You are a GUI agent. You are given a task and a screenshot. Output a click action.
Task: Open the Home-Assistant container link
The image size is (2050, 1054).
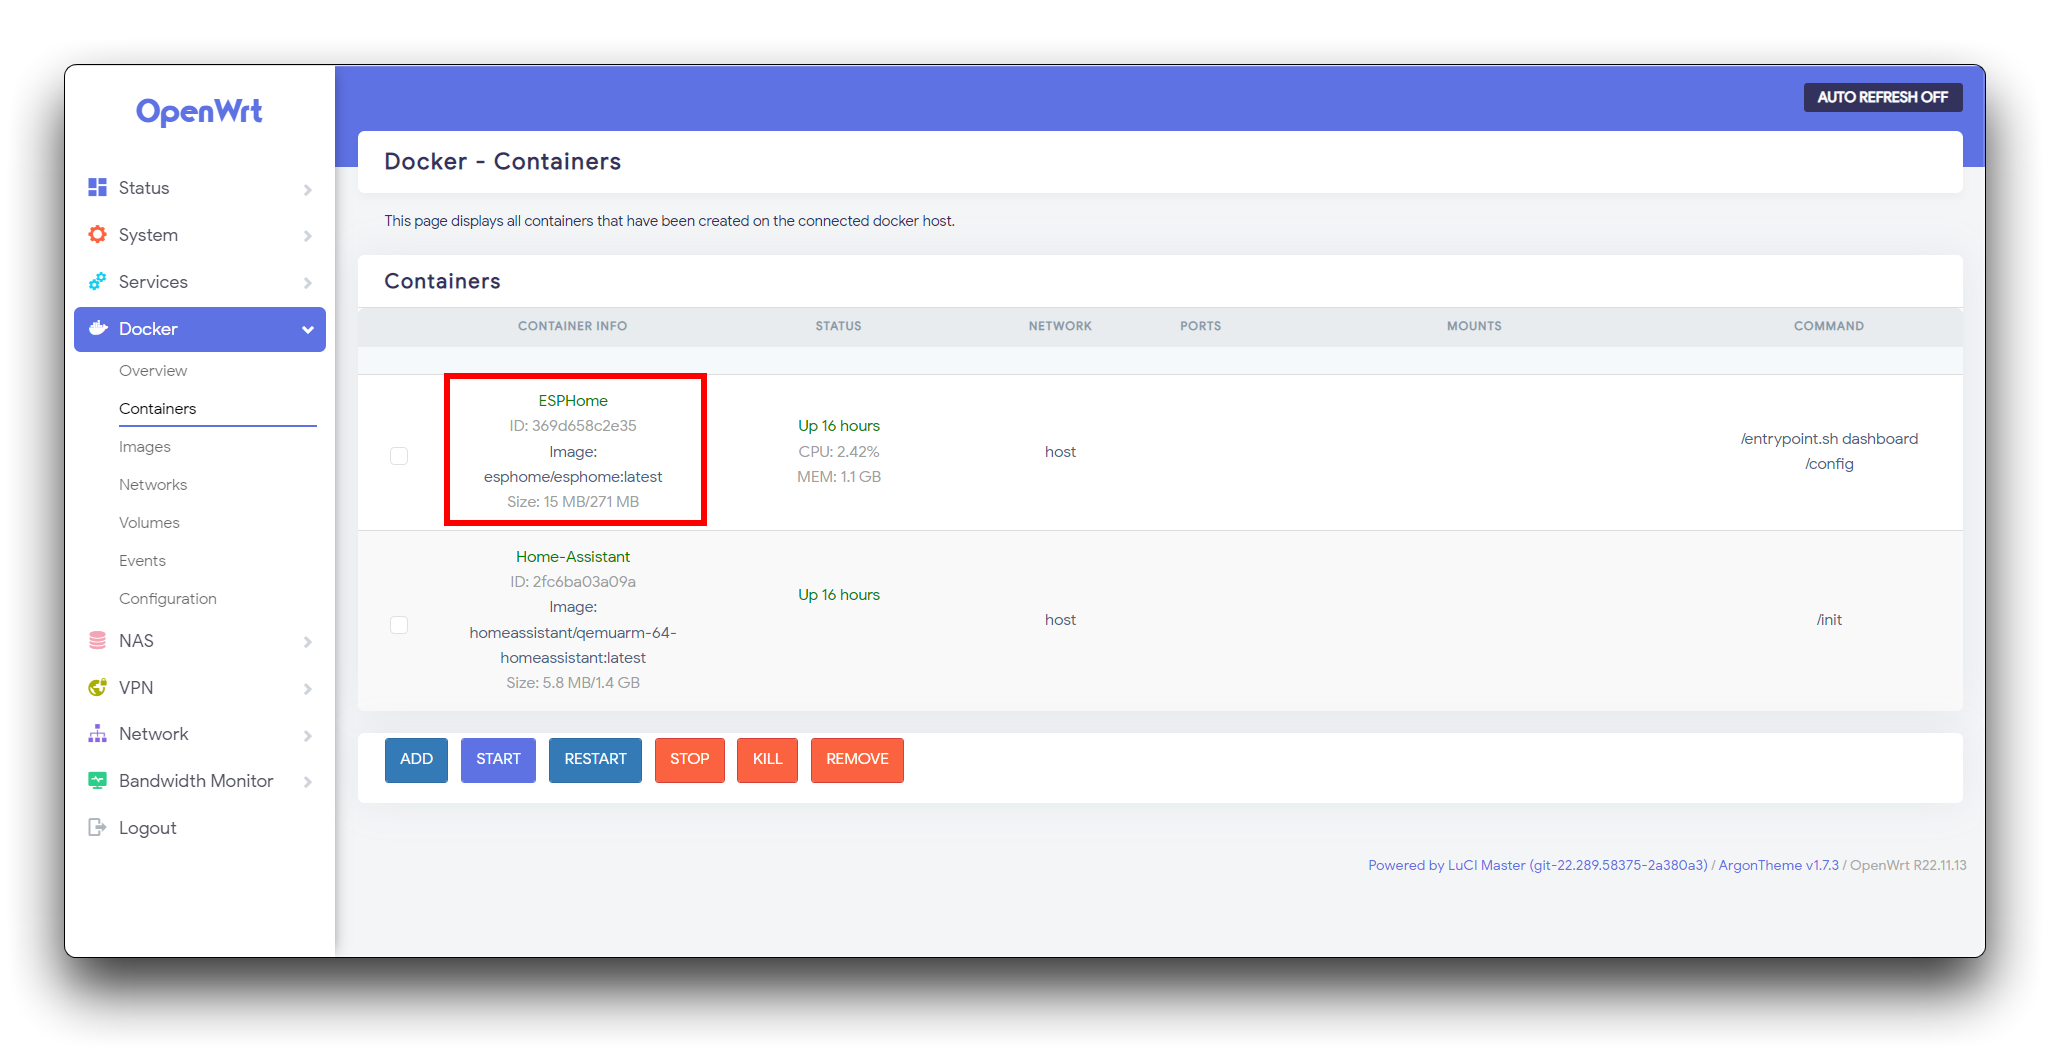[x=573, y=556]
